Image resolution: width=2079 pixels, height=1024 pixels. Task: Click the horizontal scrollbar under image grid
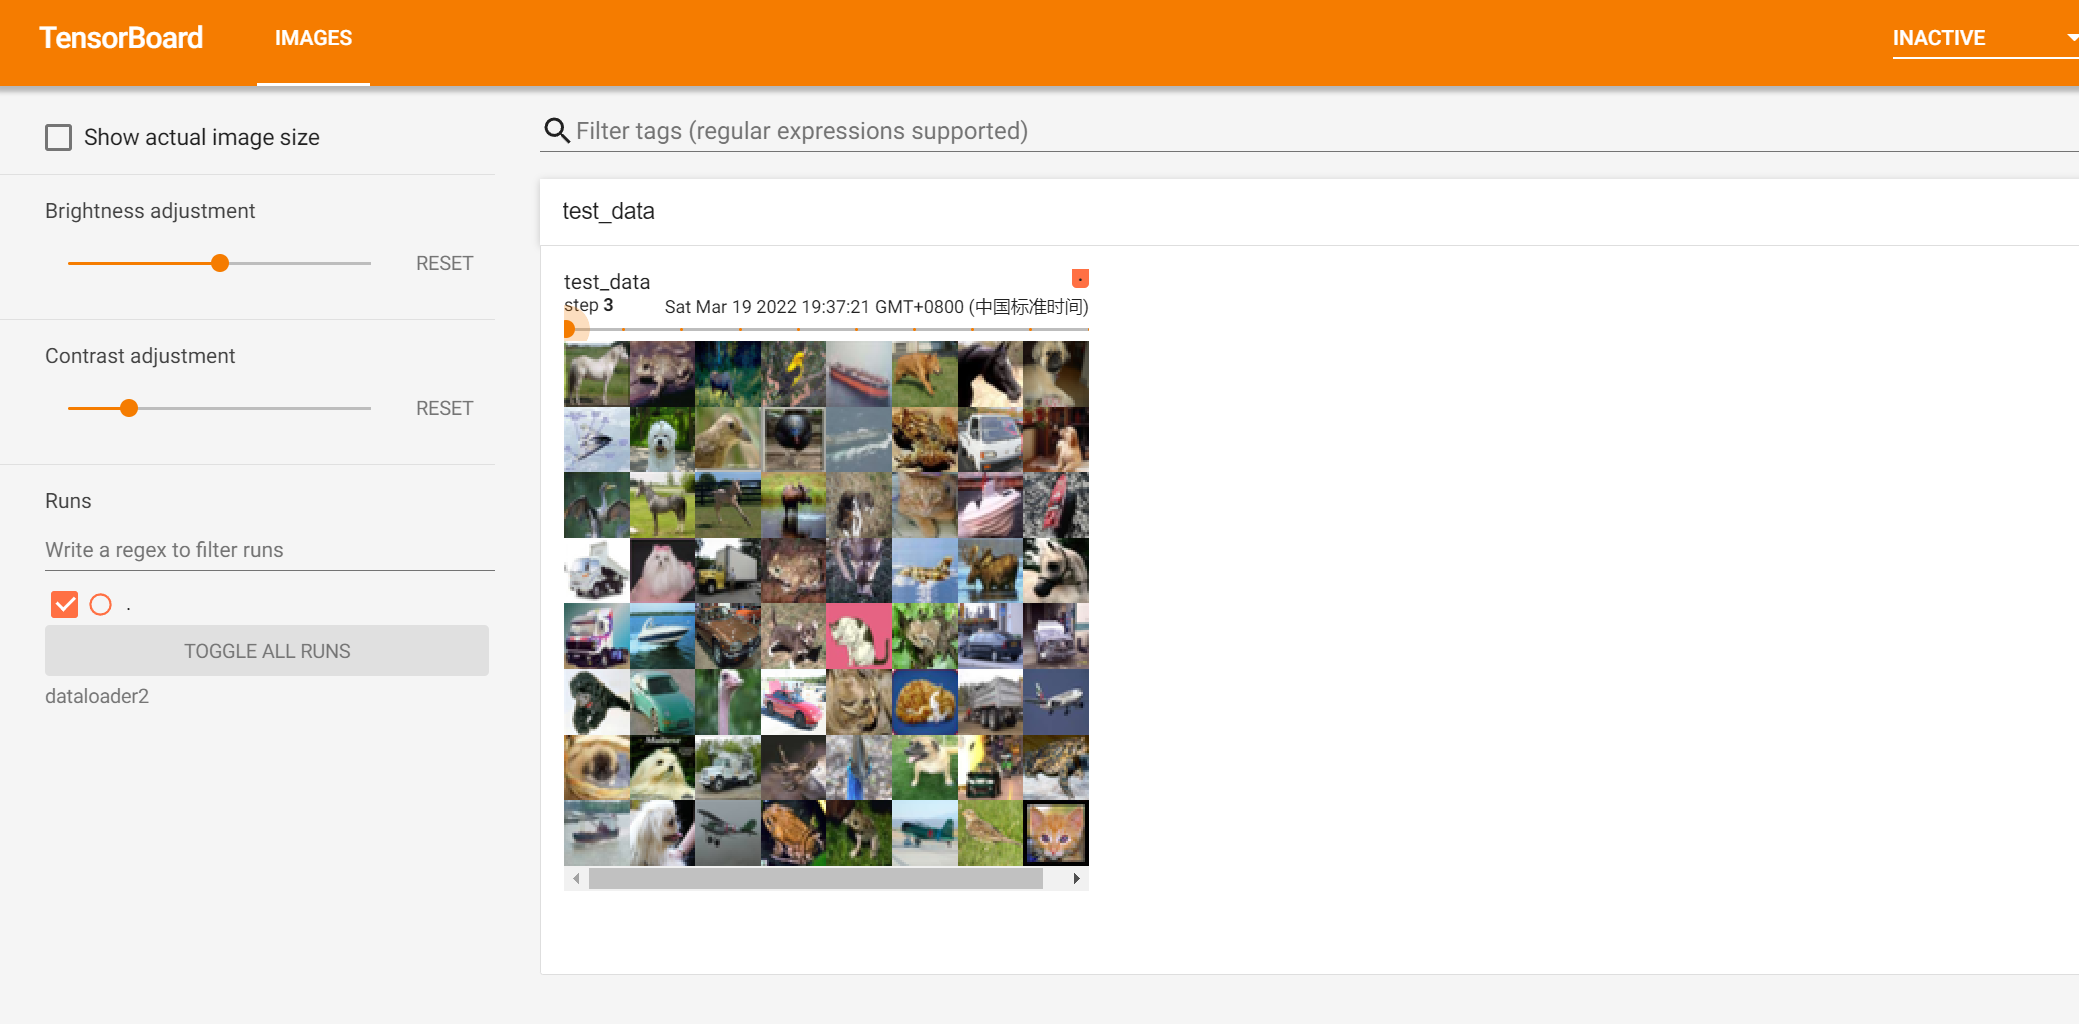point(816,879)
